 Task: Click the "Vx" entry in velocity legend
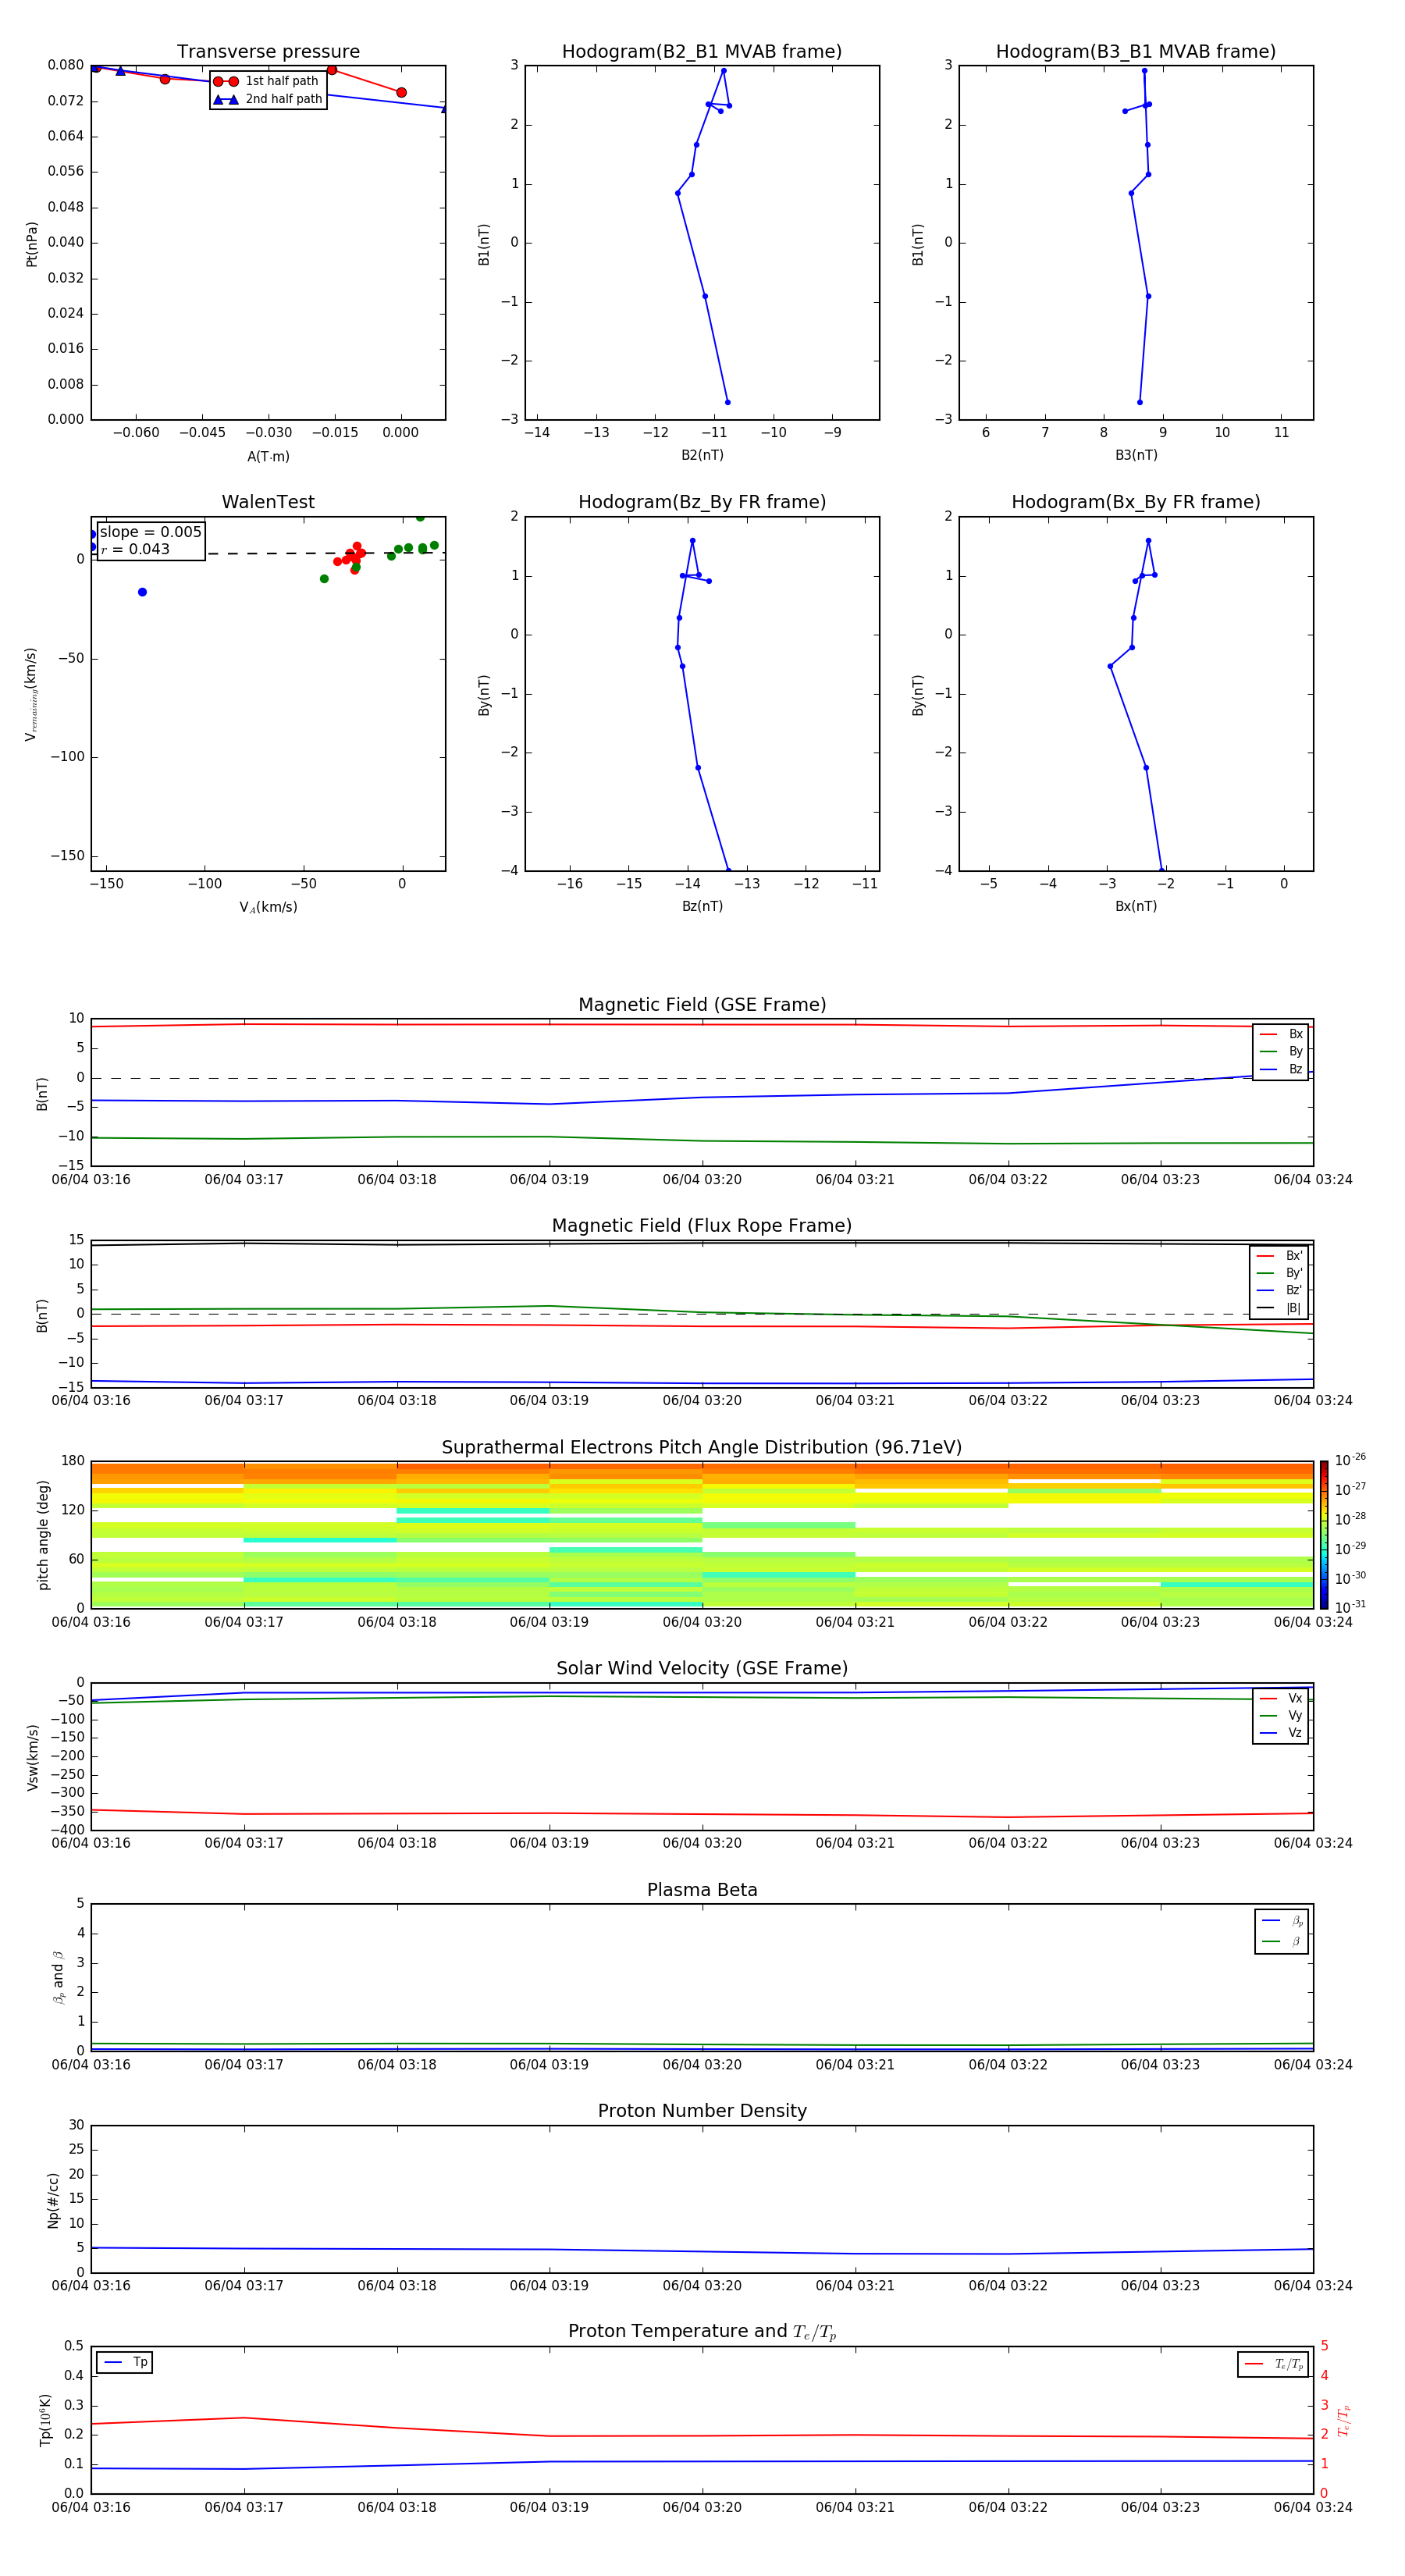point(1281,1698)
